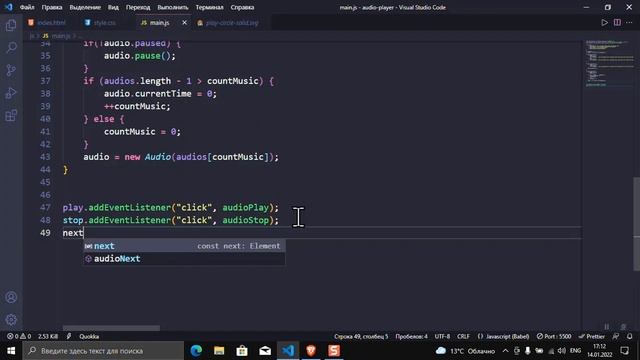Open the Run and Debug view
The width and height of the screenshot is (640, 360).
coord(11,93)
